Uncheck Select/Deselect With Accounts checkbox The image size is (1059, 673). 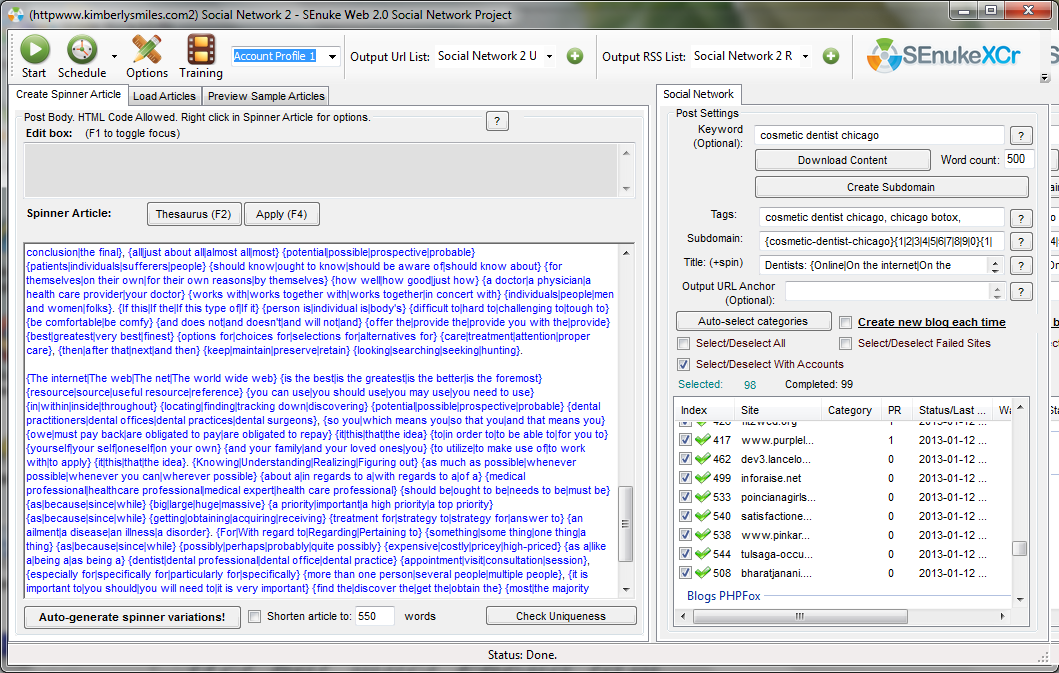683,364
